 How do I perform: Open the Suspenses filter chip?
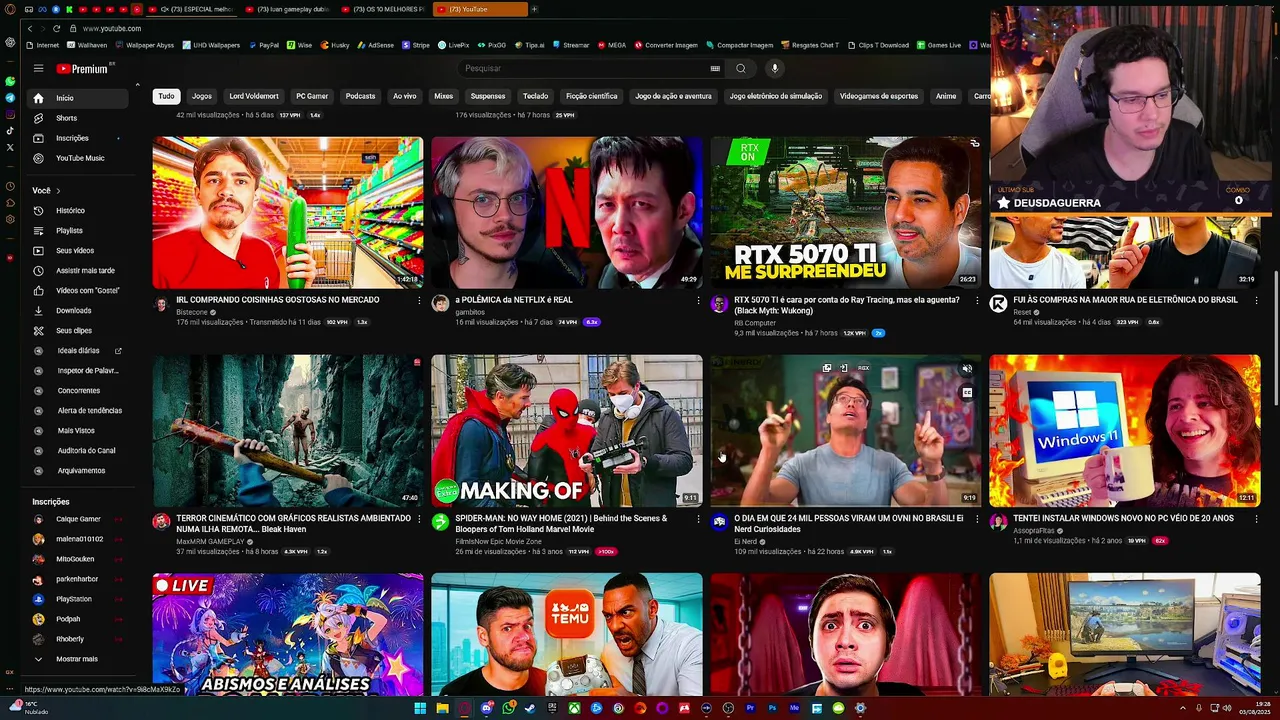coord(488,96)
